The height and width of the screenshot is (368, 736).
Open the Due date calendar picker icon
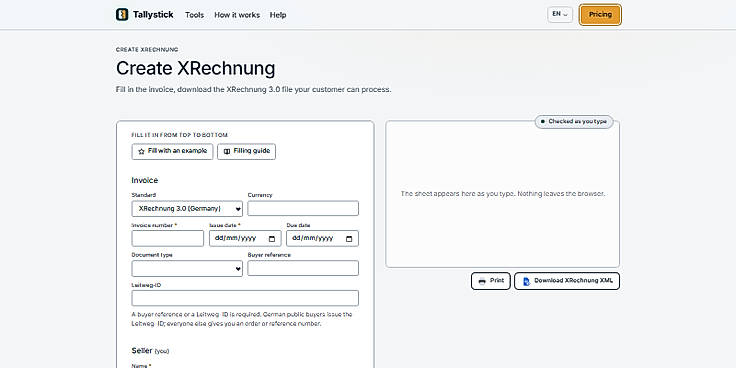pyautogui.click(x=349, y=238)
